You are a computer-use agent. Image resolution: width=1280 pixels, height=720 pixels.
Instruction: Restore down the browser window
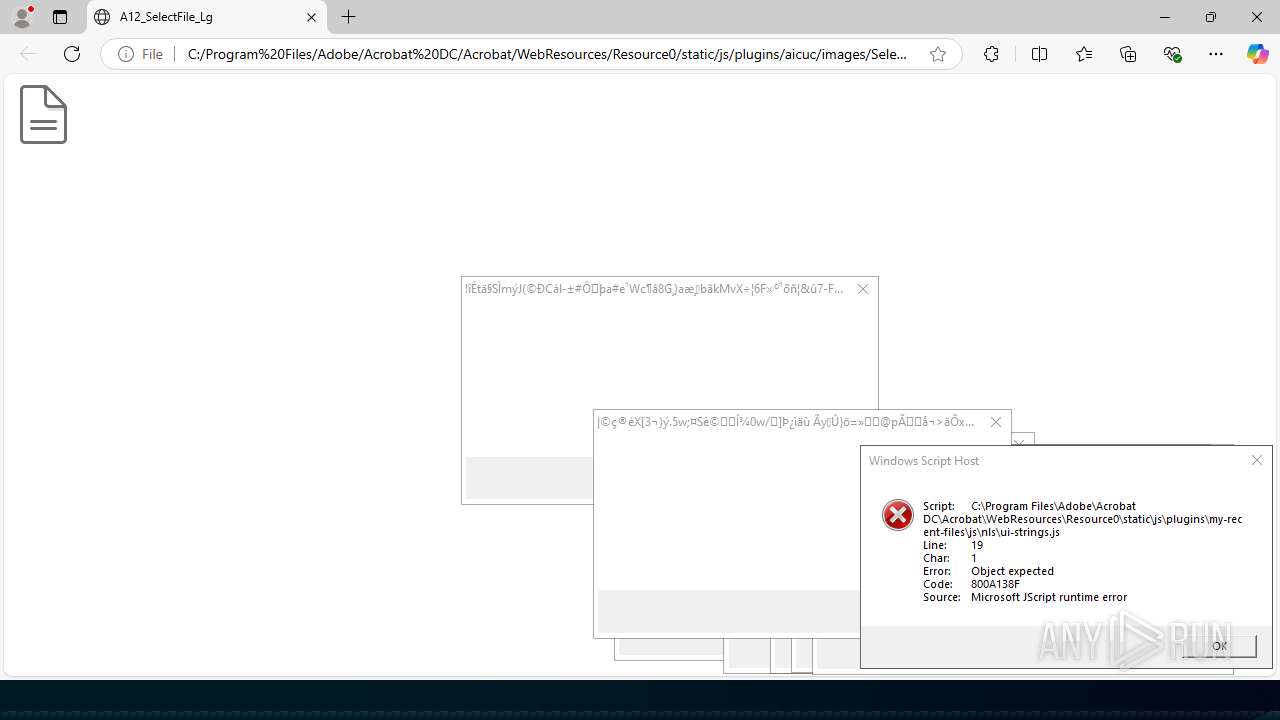coord(1211,17)
